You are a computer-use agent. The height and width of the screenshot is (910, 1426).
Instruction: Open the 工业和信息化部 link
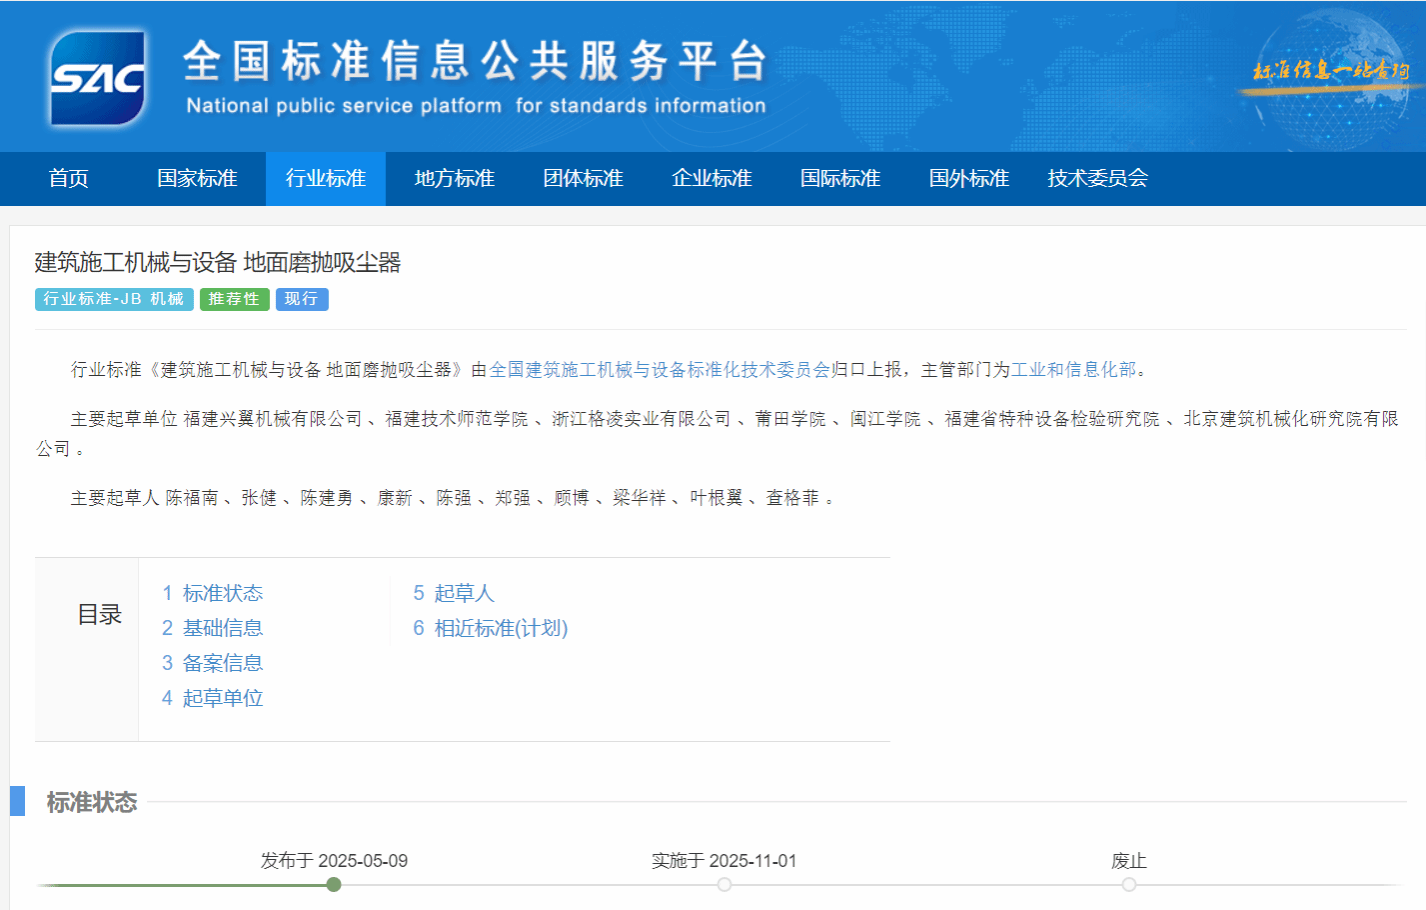[1073, 370]
